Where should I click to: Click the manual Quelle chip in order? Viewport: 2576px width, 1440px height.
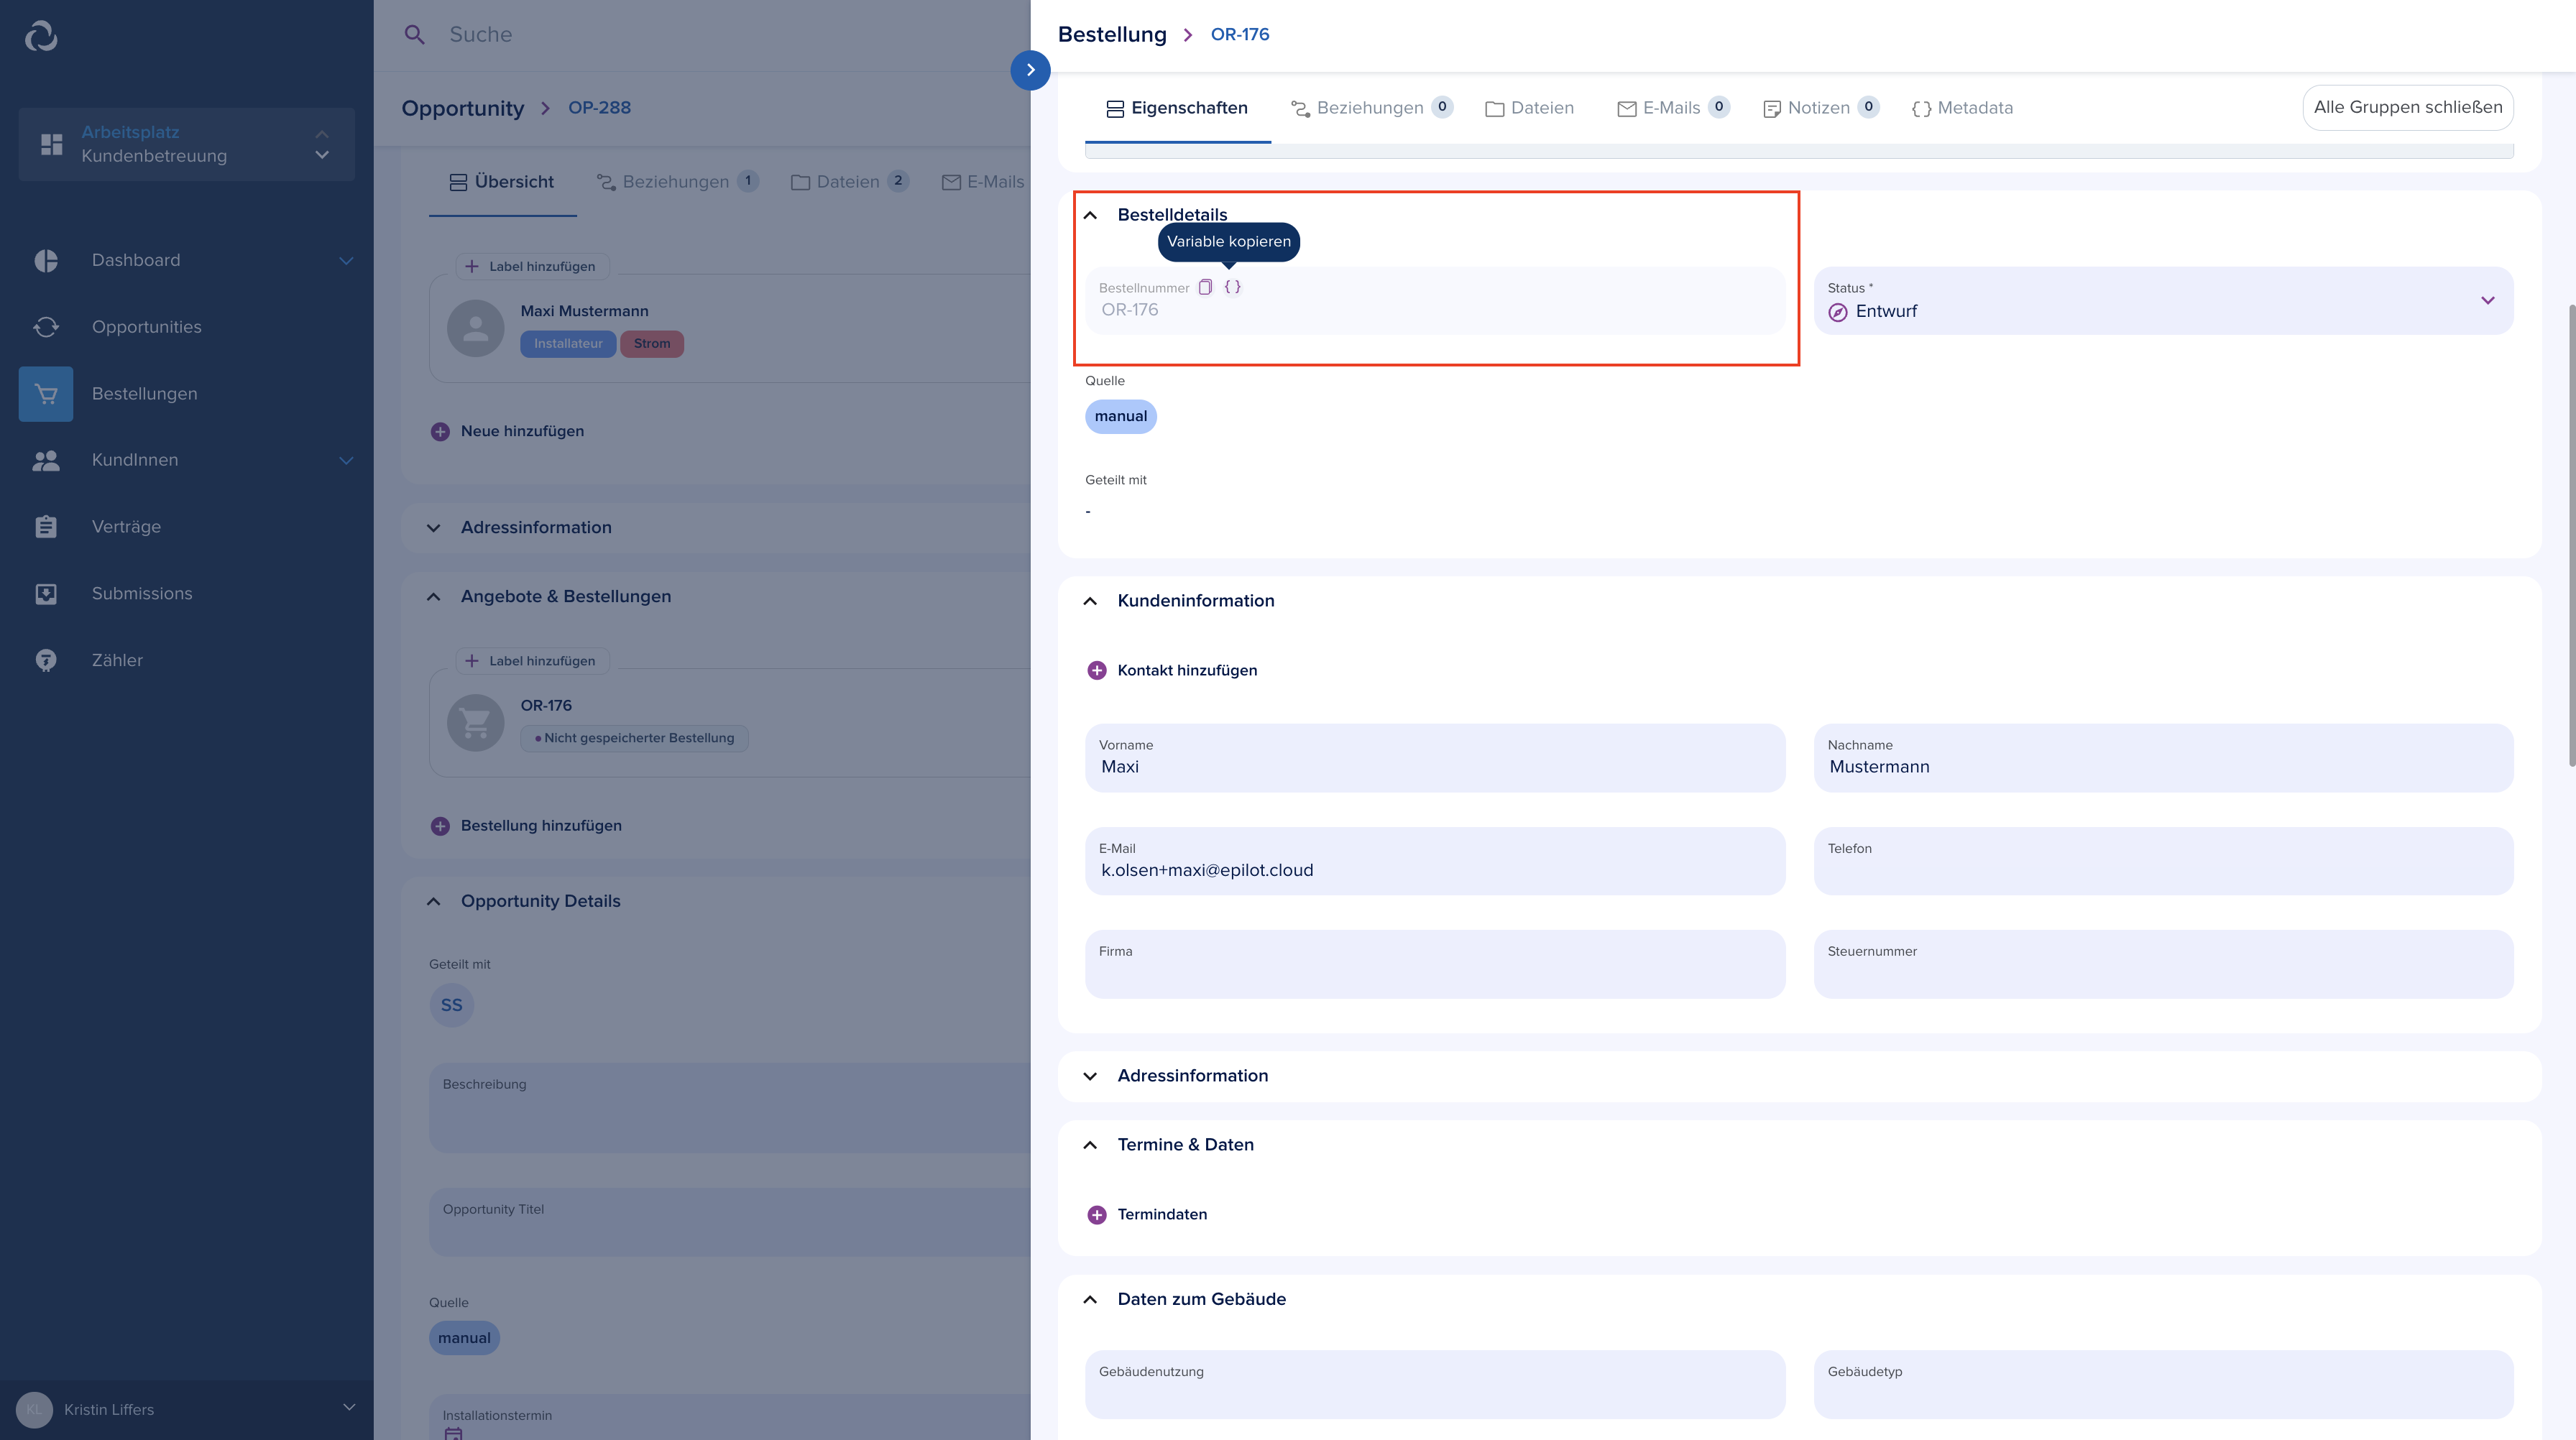[x=1121, y=417]
